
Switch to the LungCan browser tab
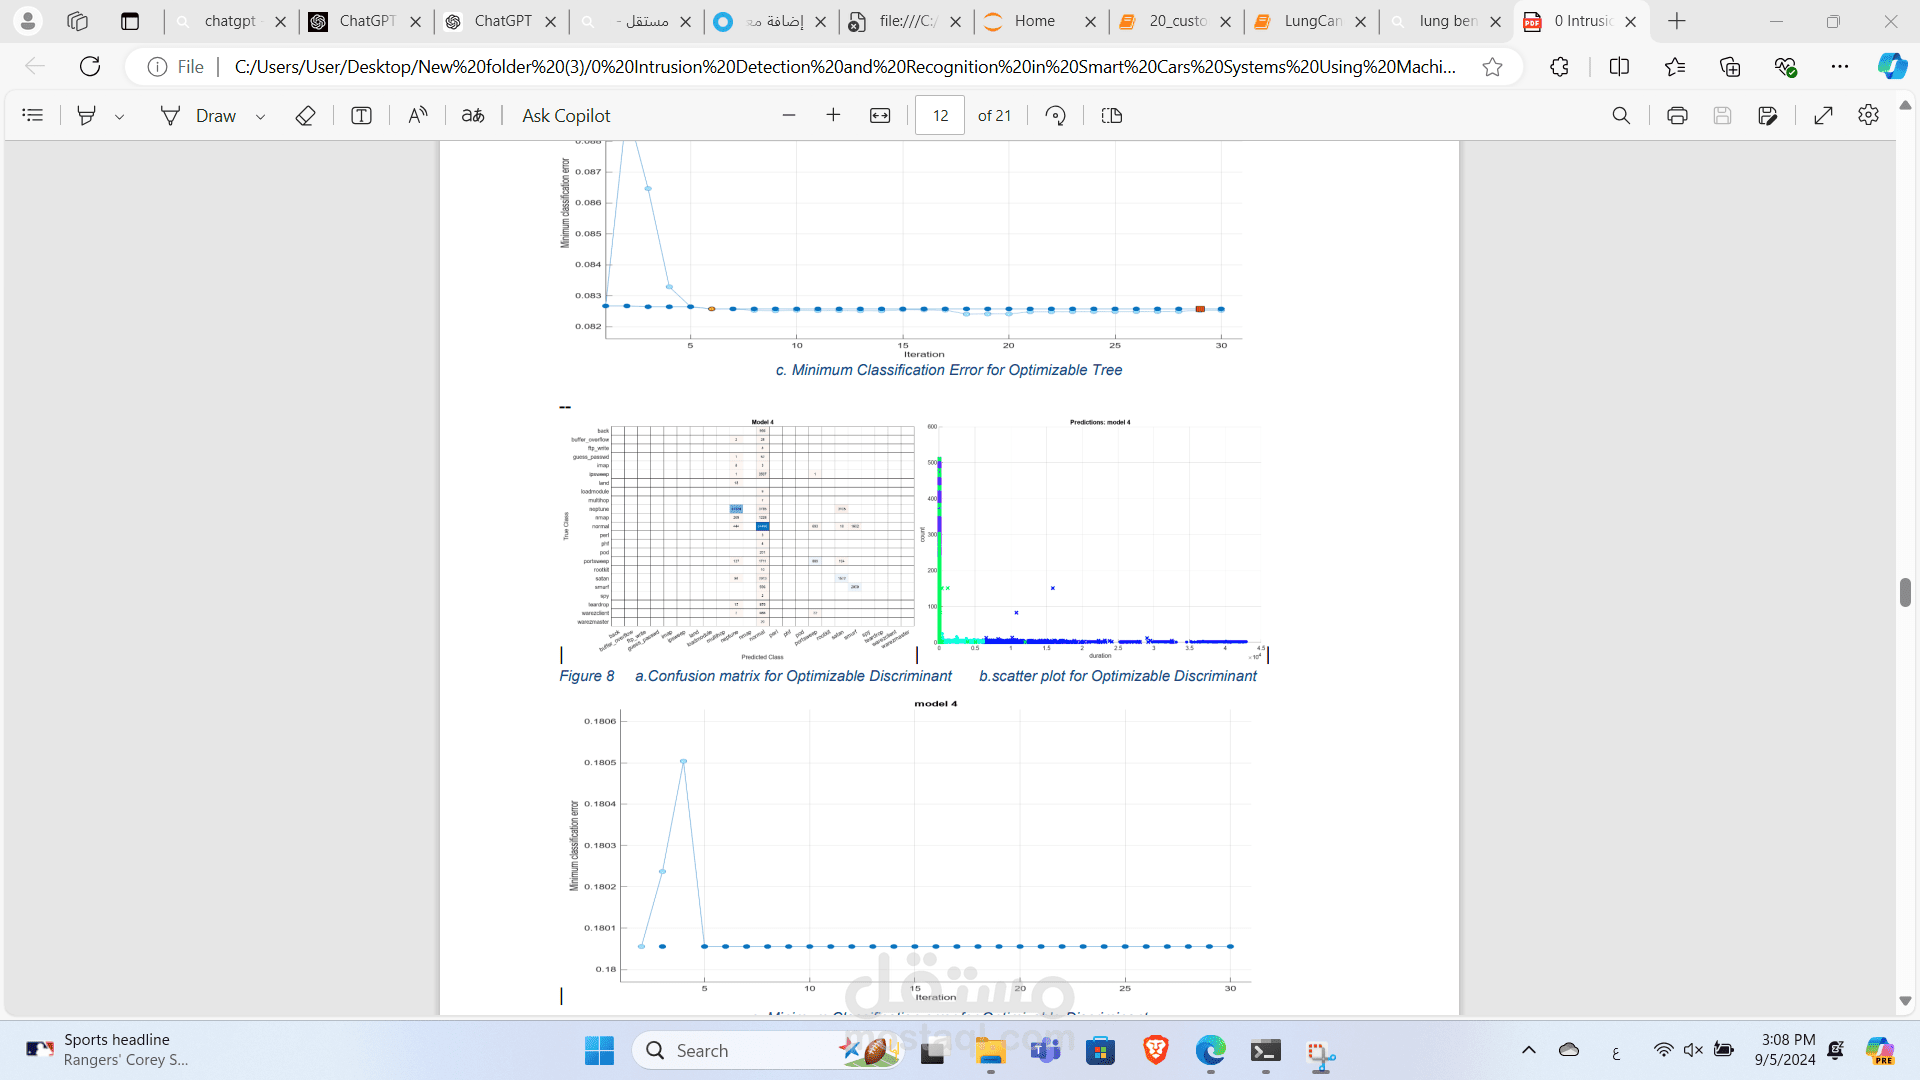[1311, 21]
